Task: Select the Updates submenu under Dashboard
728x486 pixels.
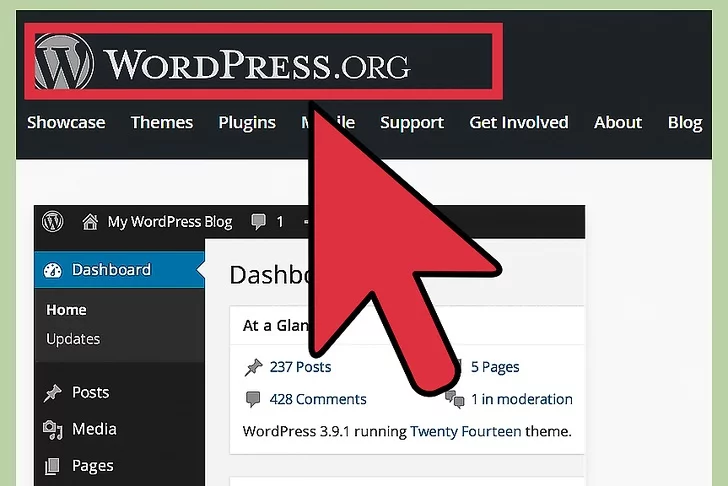Action: [73, 339]
